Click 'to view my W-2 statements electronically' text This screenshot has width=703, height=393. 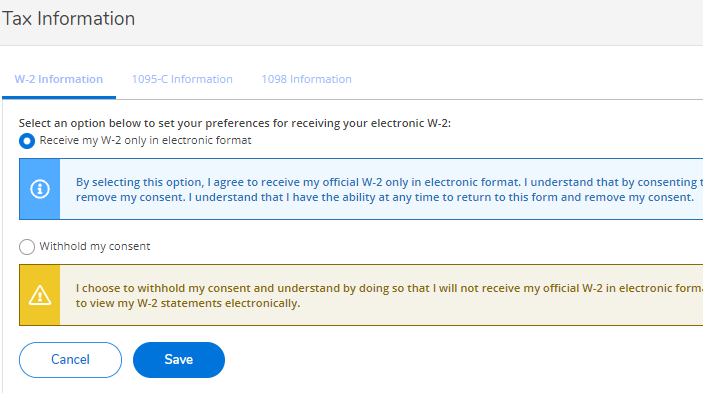(x=188, y=303)
